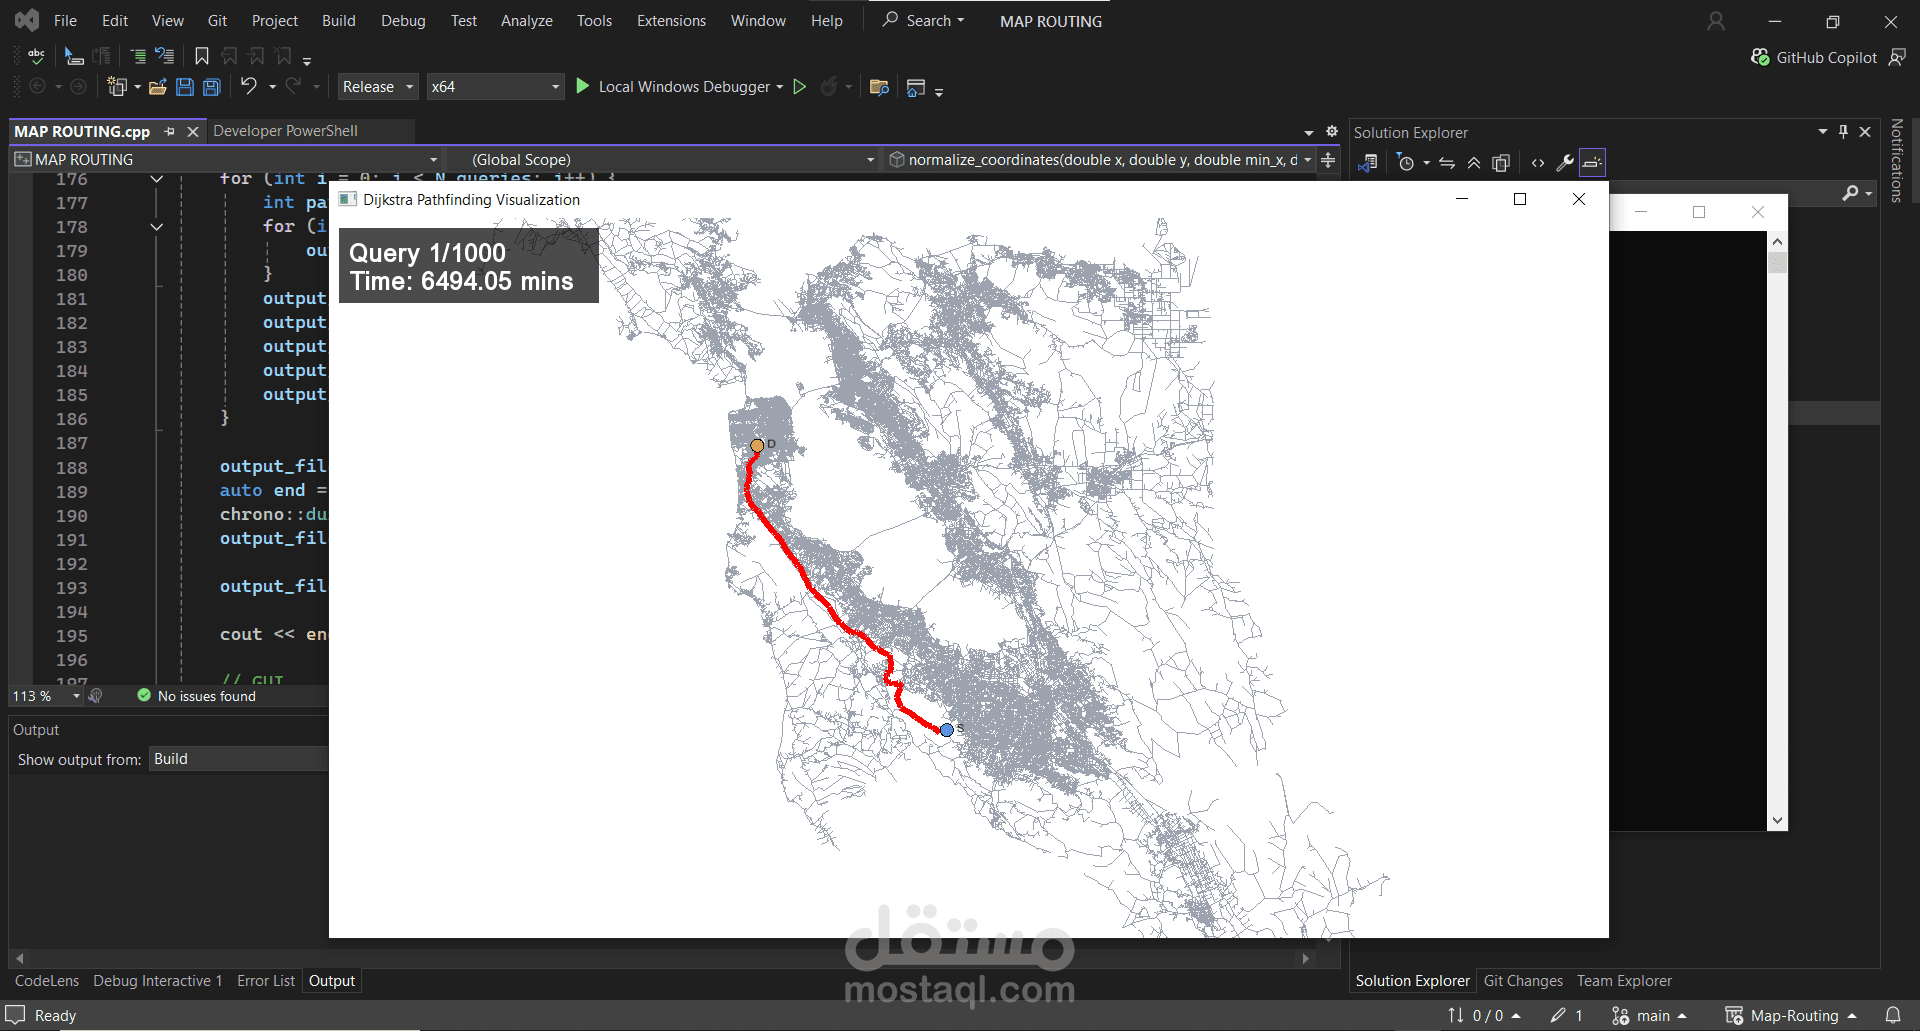Click Pending Changes Filter clock icon
Viewport: 1920px width, 1031px height.
pos(1406,163)
